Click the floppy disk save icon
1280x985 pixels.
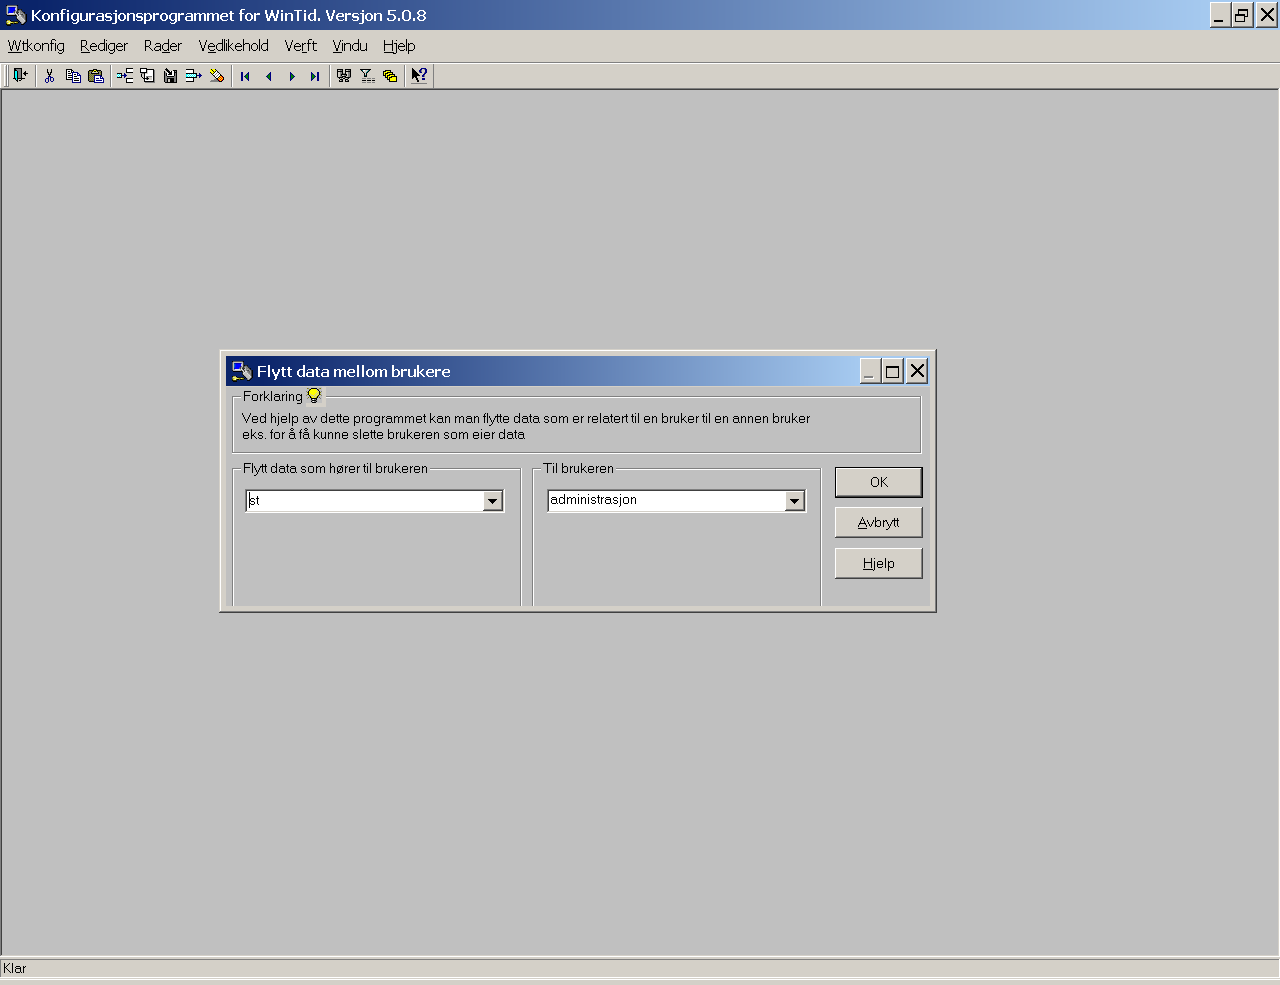[170, 75]
